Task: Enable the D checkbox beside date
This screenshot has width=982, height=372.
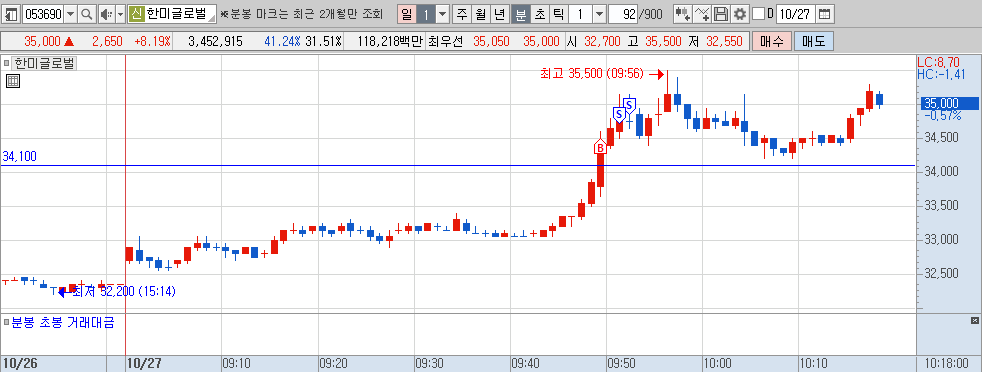Action: click(x=758, y=13)
